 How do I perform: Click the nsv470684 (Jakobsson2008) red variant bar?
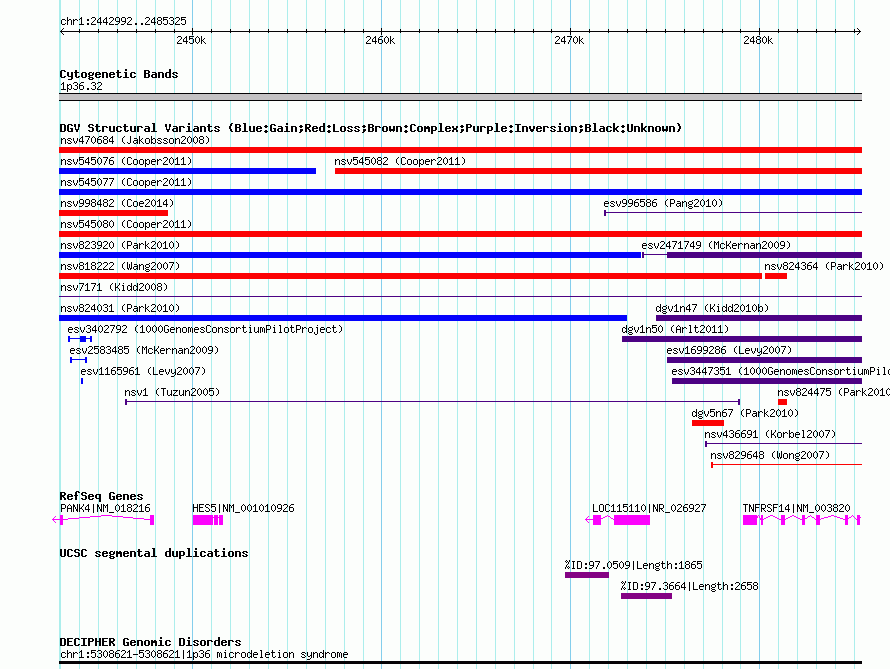point(460,150)
